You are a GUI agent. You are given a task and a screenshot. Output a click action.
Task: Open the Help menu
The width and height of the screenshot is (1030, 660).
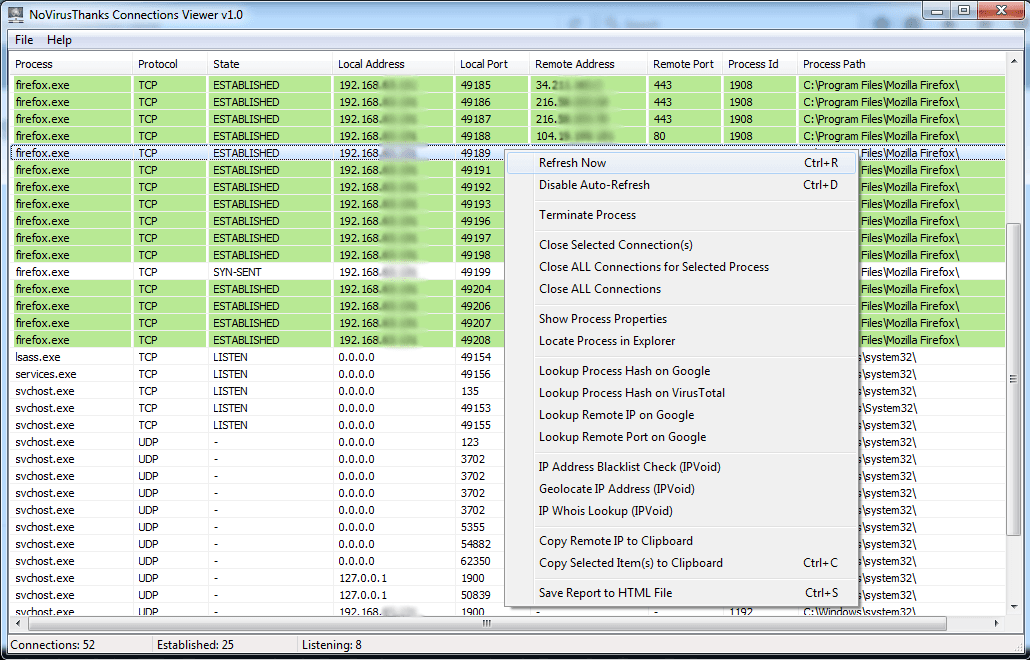point(59,40)
